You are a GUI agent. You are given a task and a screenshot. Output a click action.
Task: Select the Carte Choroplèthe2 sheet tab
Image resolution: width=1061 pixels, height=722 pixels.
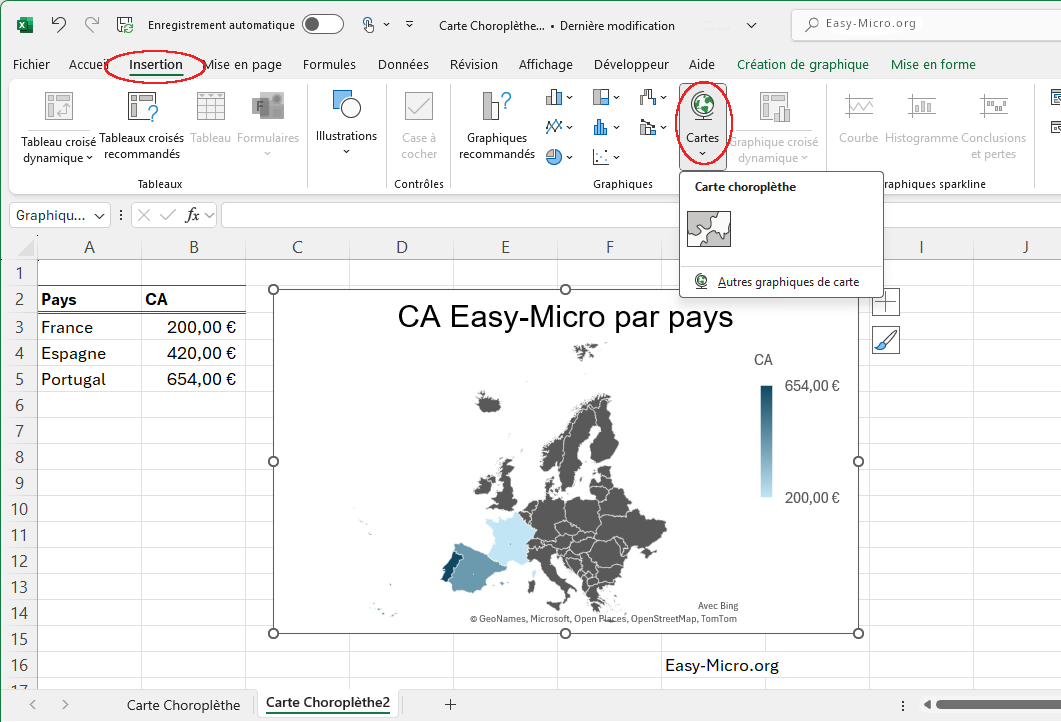point(328,702)
